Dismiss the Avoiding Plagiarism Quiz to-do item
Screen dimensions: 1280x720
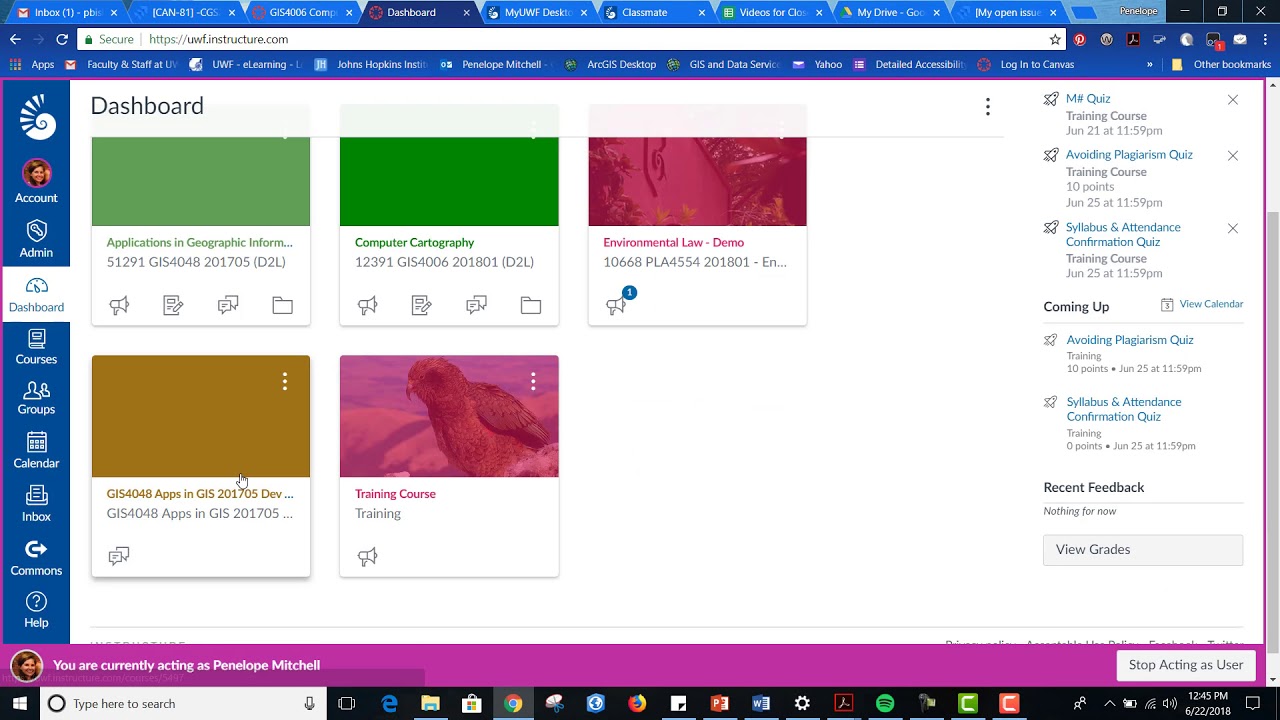click(x=1233, y=156)
